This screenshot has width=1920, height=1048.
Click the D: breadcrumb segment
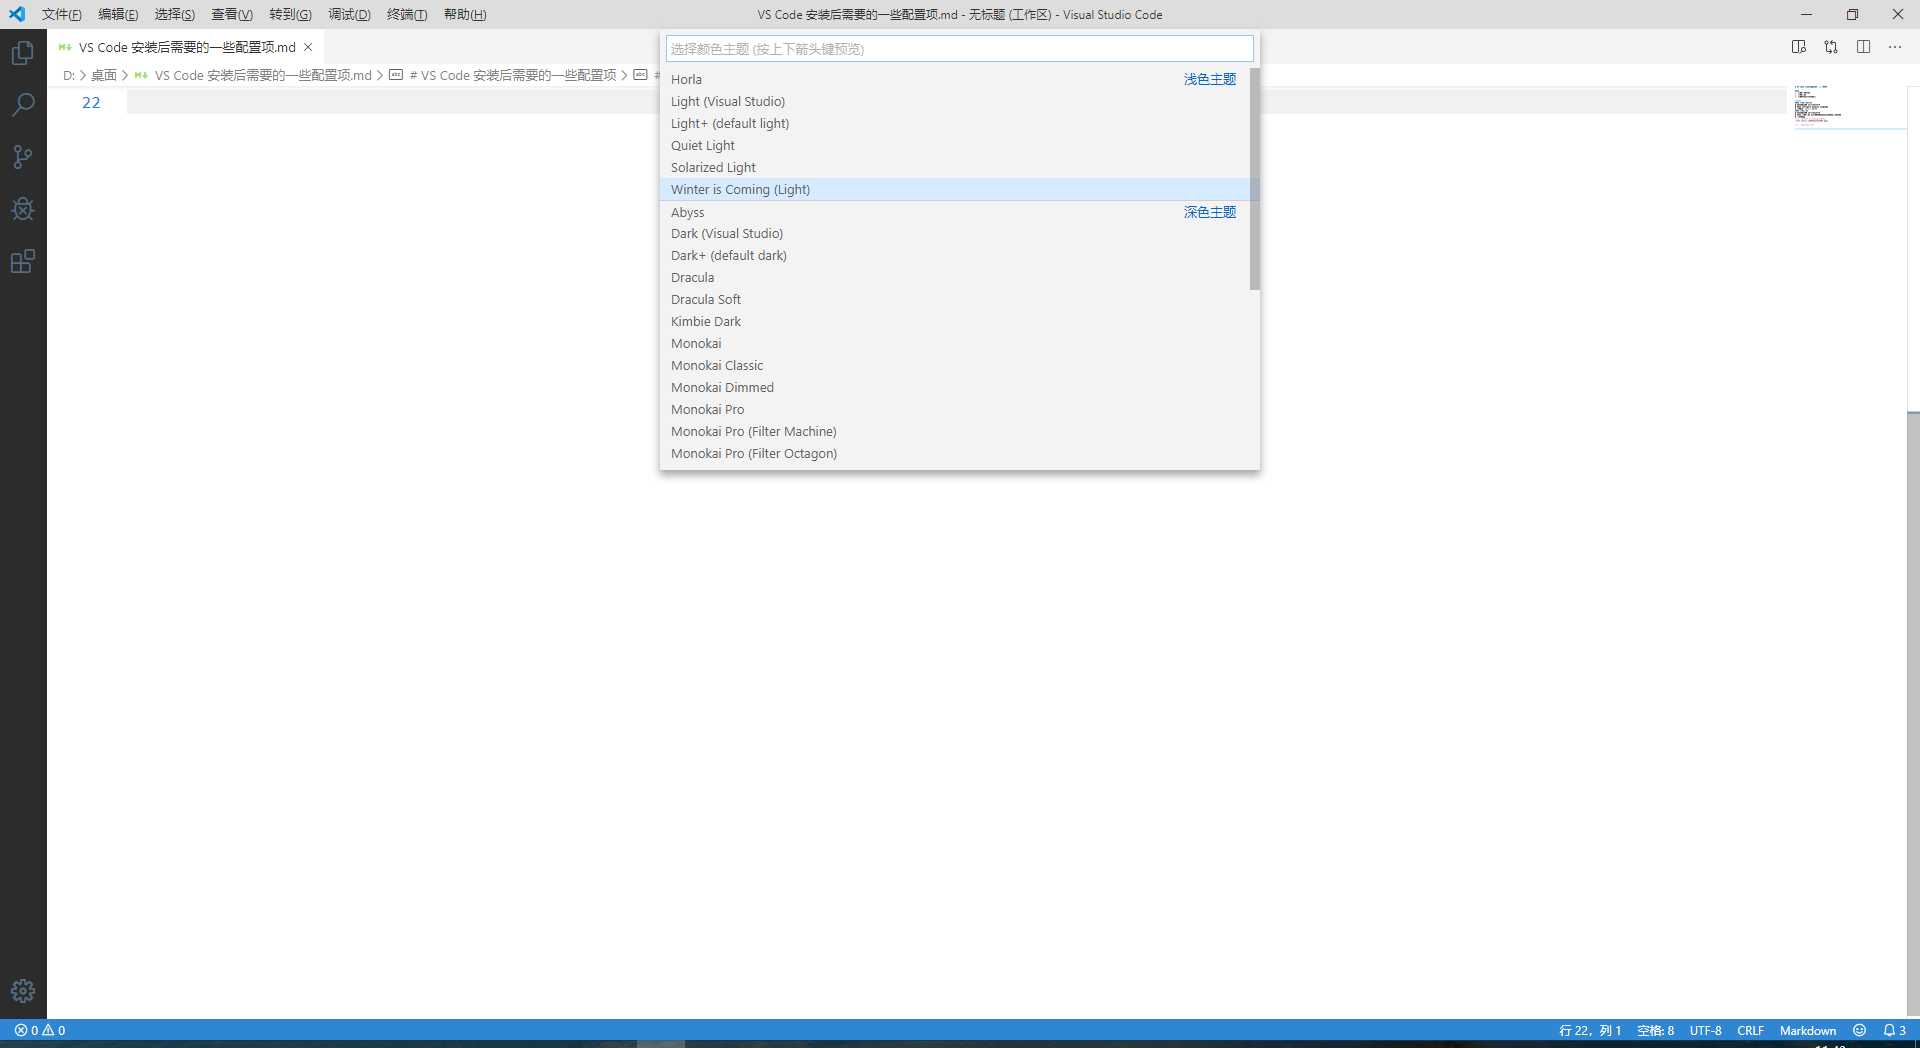69,75
